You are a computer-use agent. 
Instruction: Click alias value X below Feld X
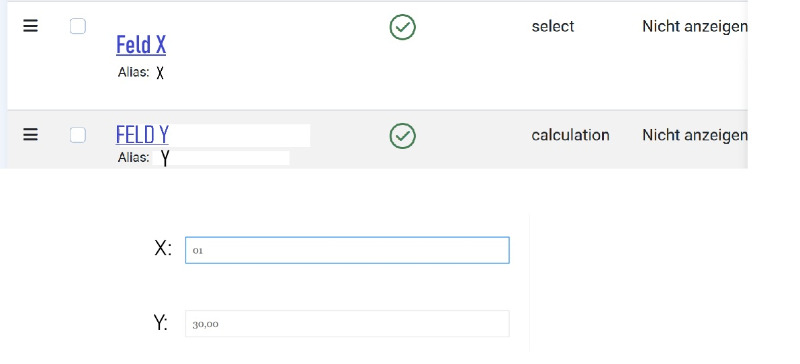[160, 74]
